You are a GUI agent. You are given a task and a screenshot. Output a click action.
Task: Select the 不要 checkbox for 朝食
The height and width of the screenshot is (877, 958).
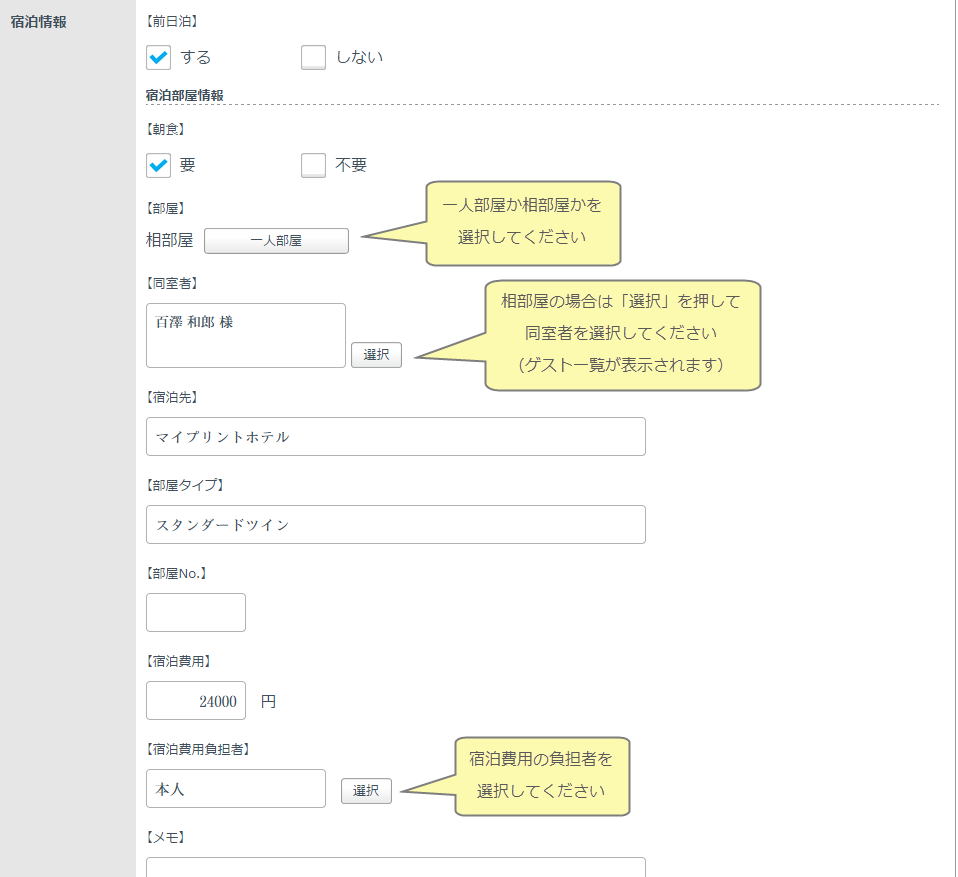click(314, 165)
